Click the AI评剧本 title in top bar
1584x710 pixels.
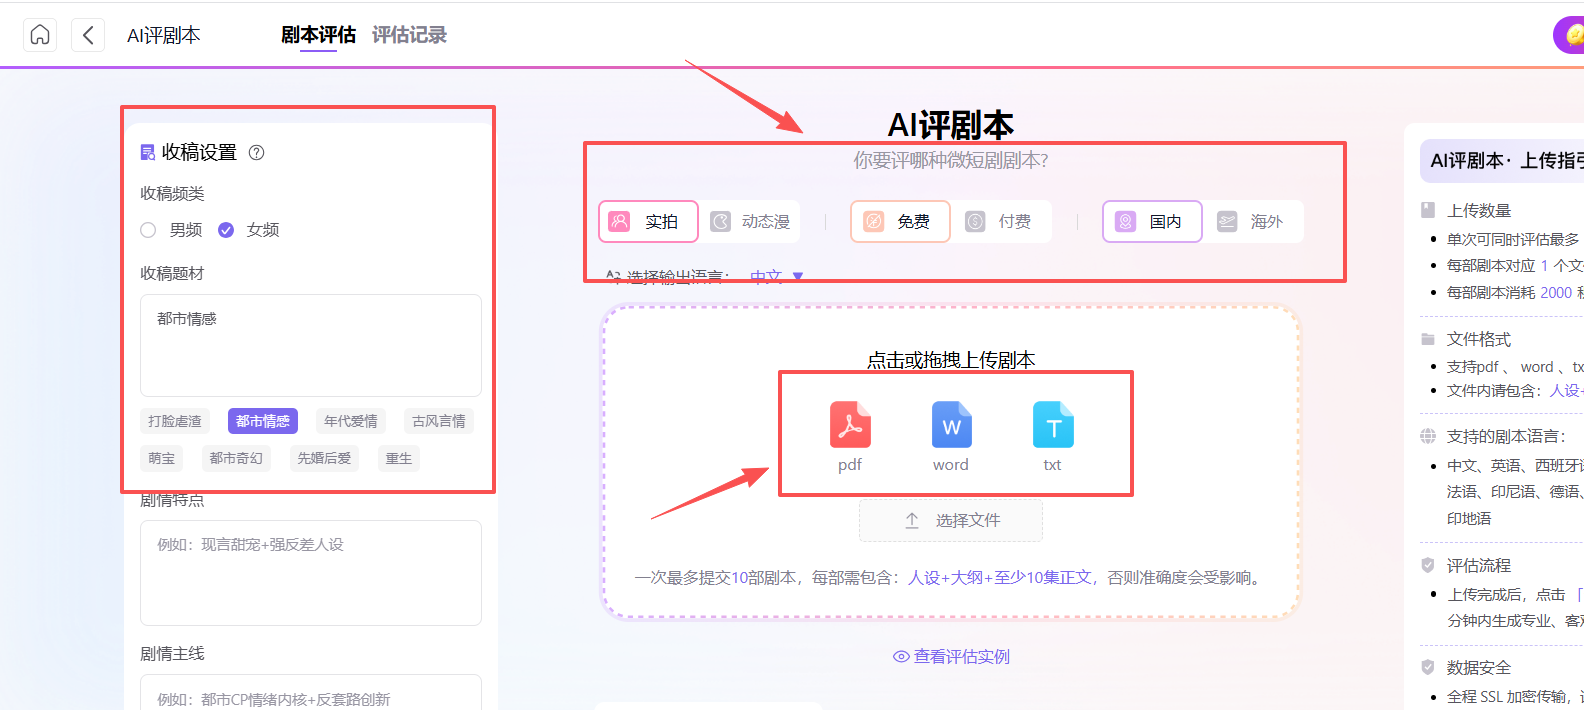tap(164, 35)
